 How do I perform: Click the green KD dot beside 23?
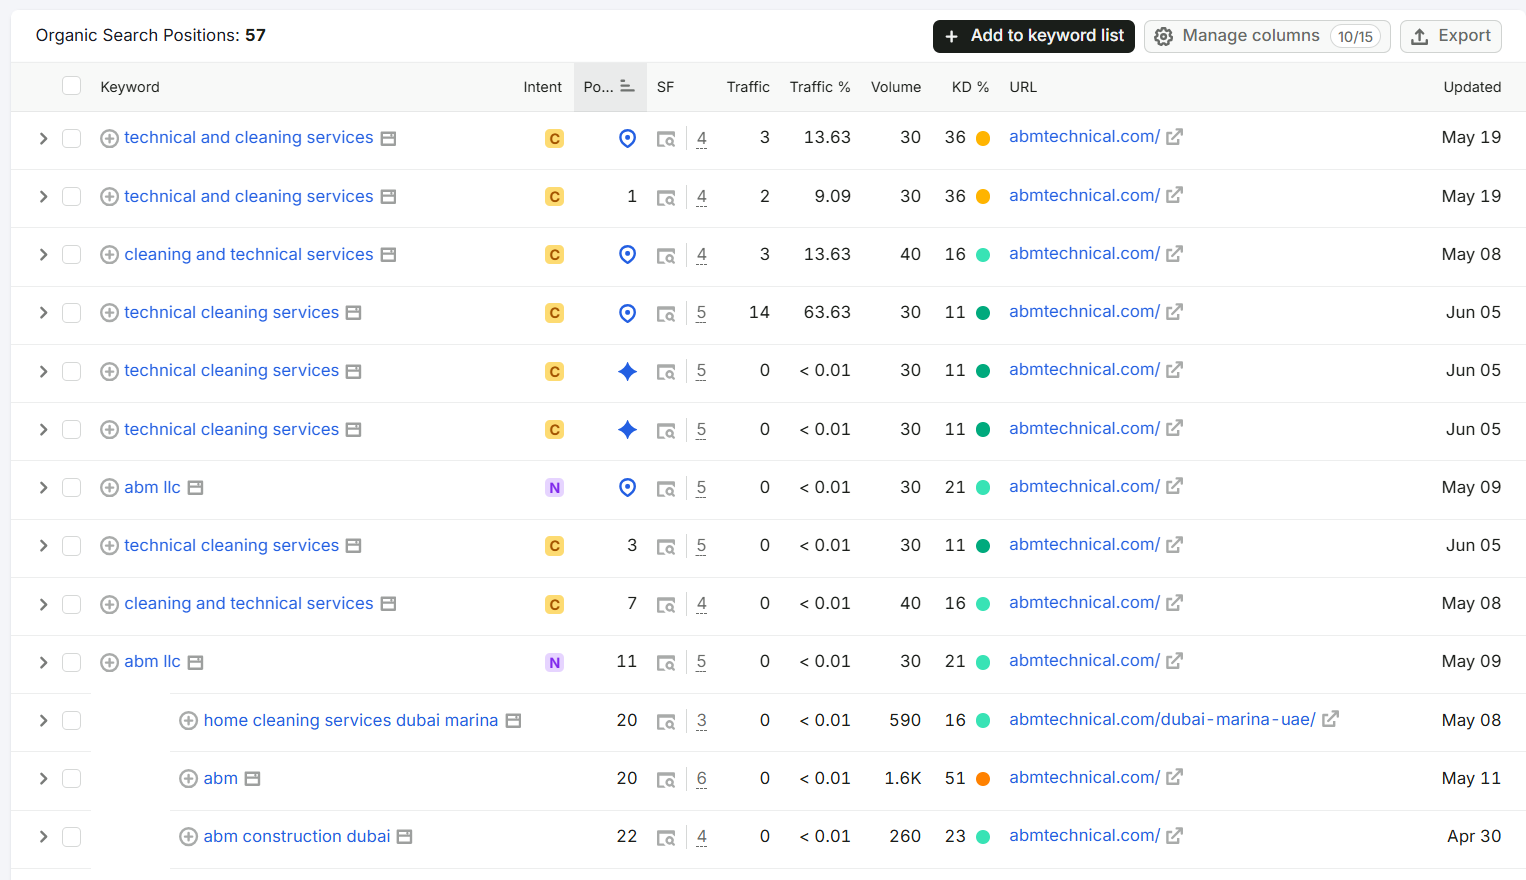pos(983,837)
